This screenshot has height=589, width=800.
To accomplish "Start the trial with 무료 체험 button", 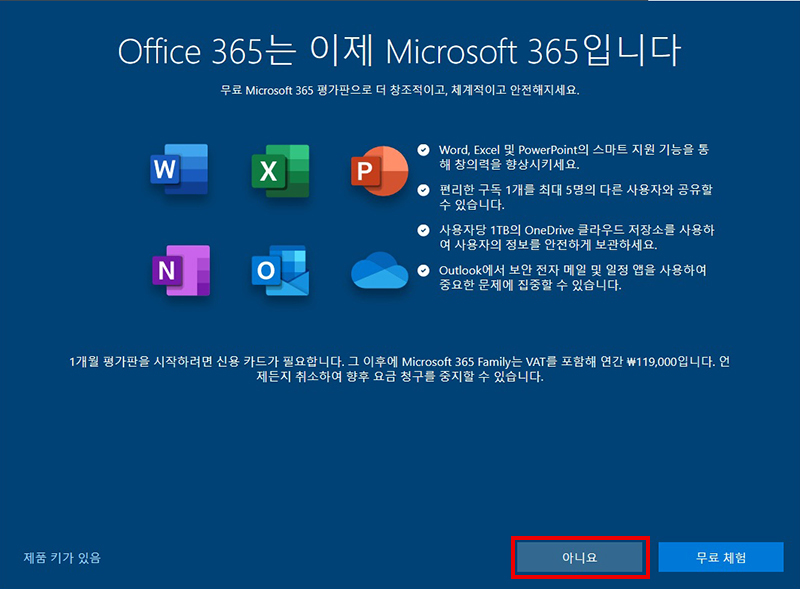I will click(x=721, y=557).
